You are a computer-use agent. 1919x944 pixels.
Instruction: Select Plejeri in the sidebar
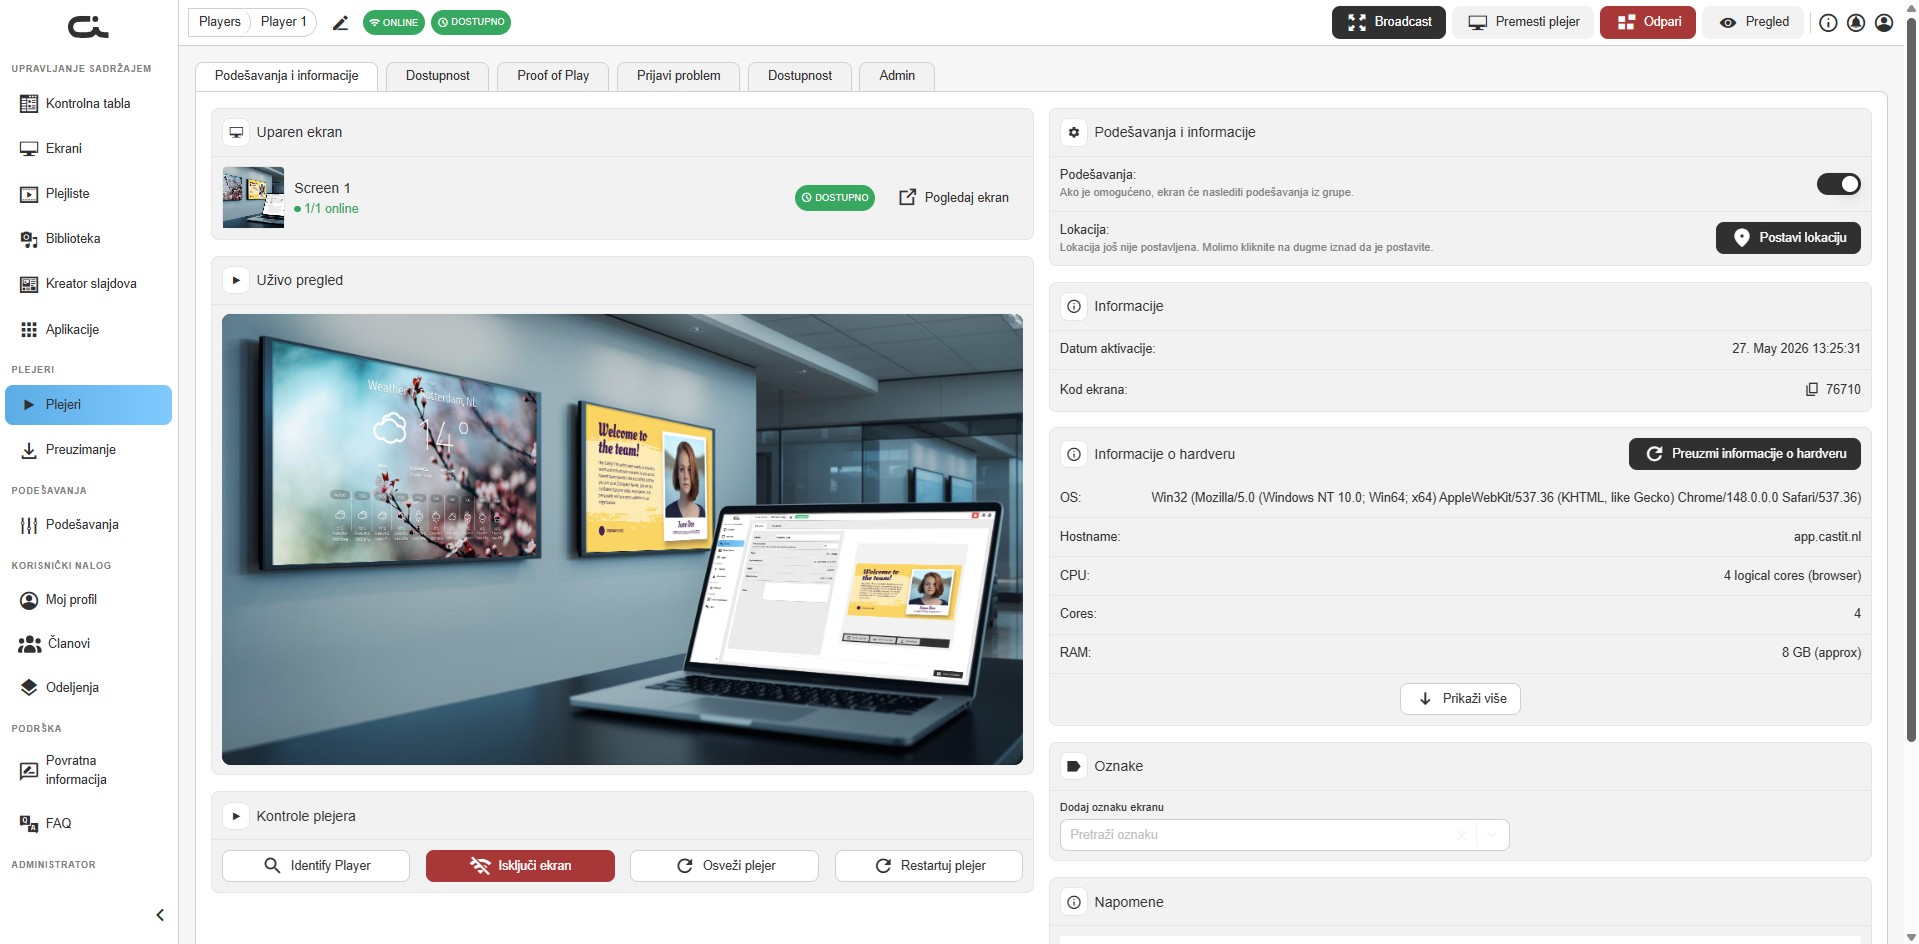(88, 405)
